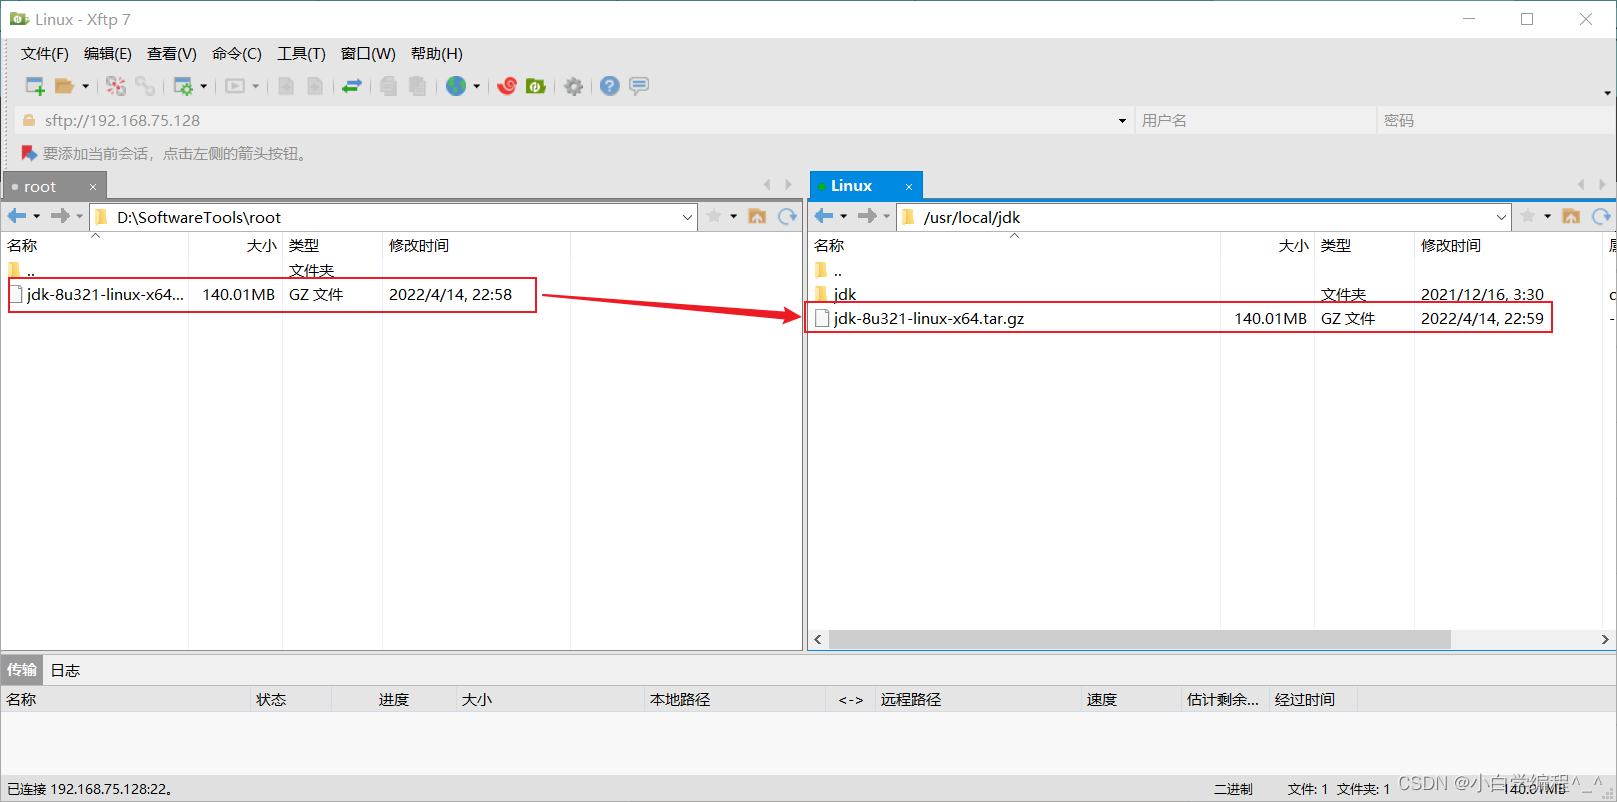Click the sftp host address field
This screenshot has height=802, width=1617.
pos(575,120)
